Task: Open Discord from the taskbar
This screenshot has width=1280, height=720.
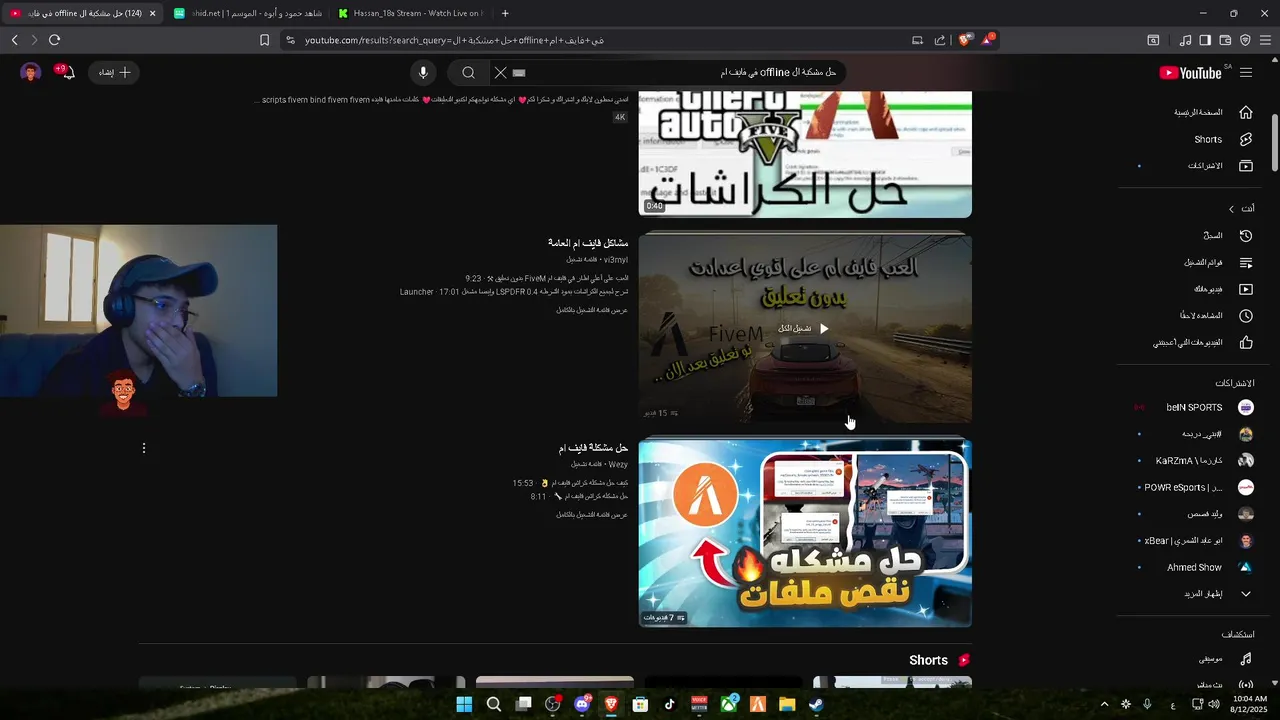Action: point(582,704)
